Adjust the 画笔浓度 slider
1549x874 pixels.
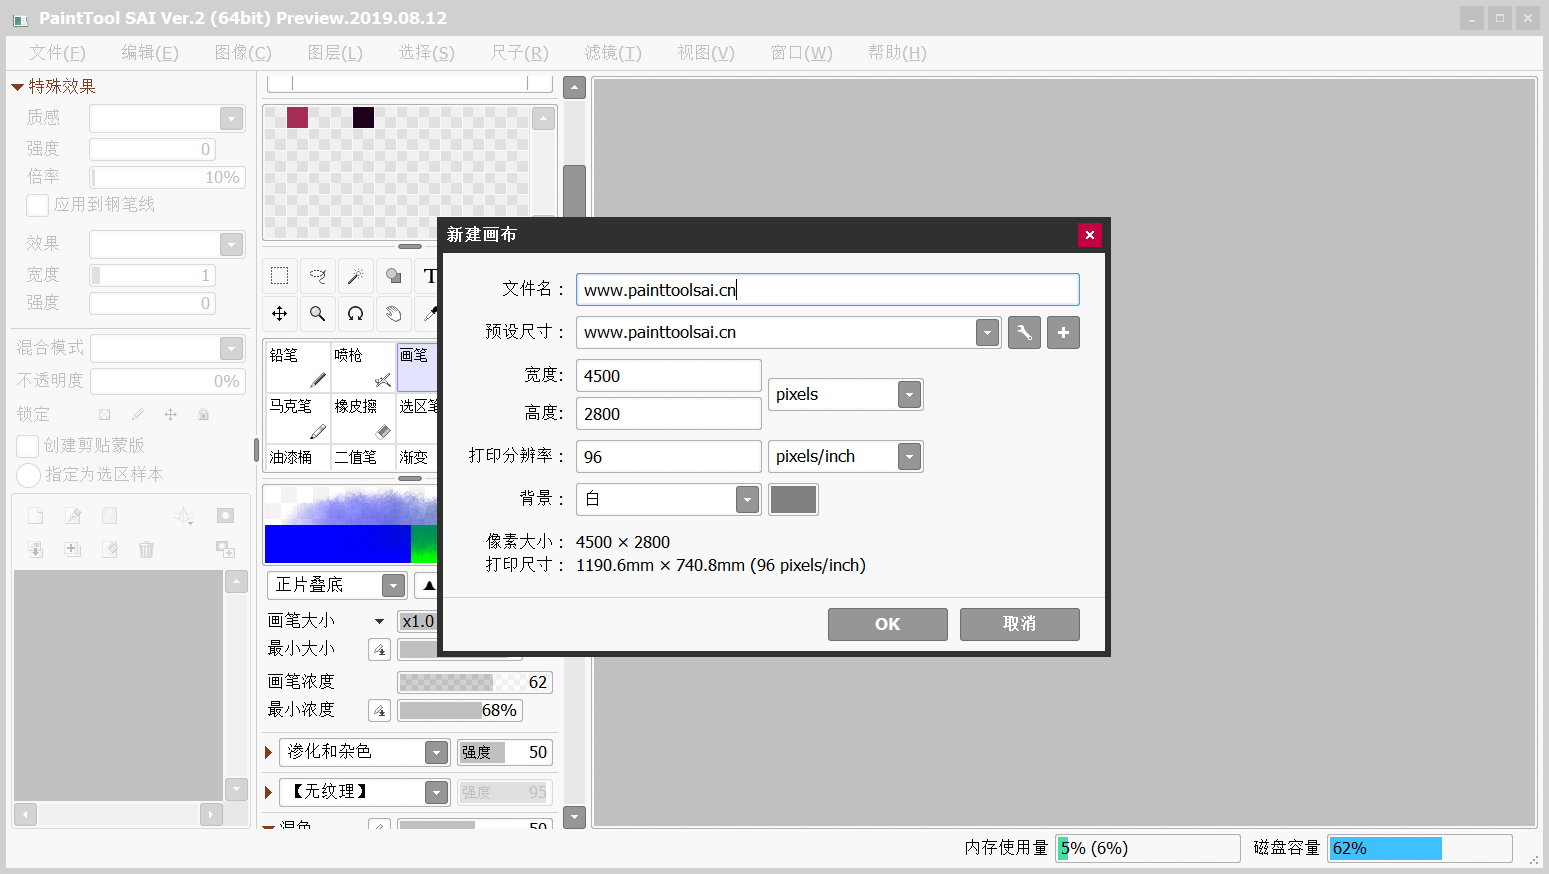pyautogui.click(x=475, y=682)
